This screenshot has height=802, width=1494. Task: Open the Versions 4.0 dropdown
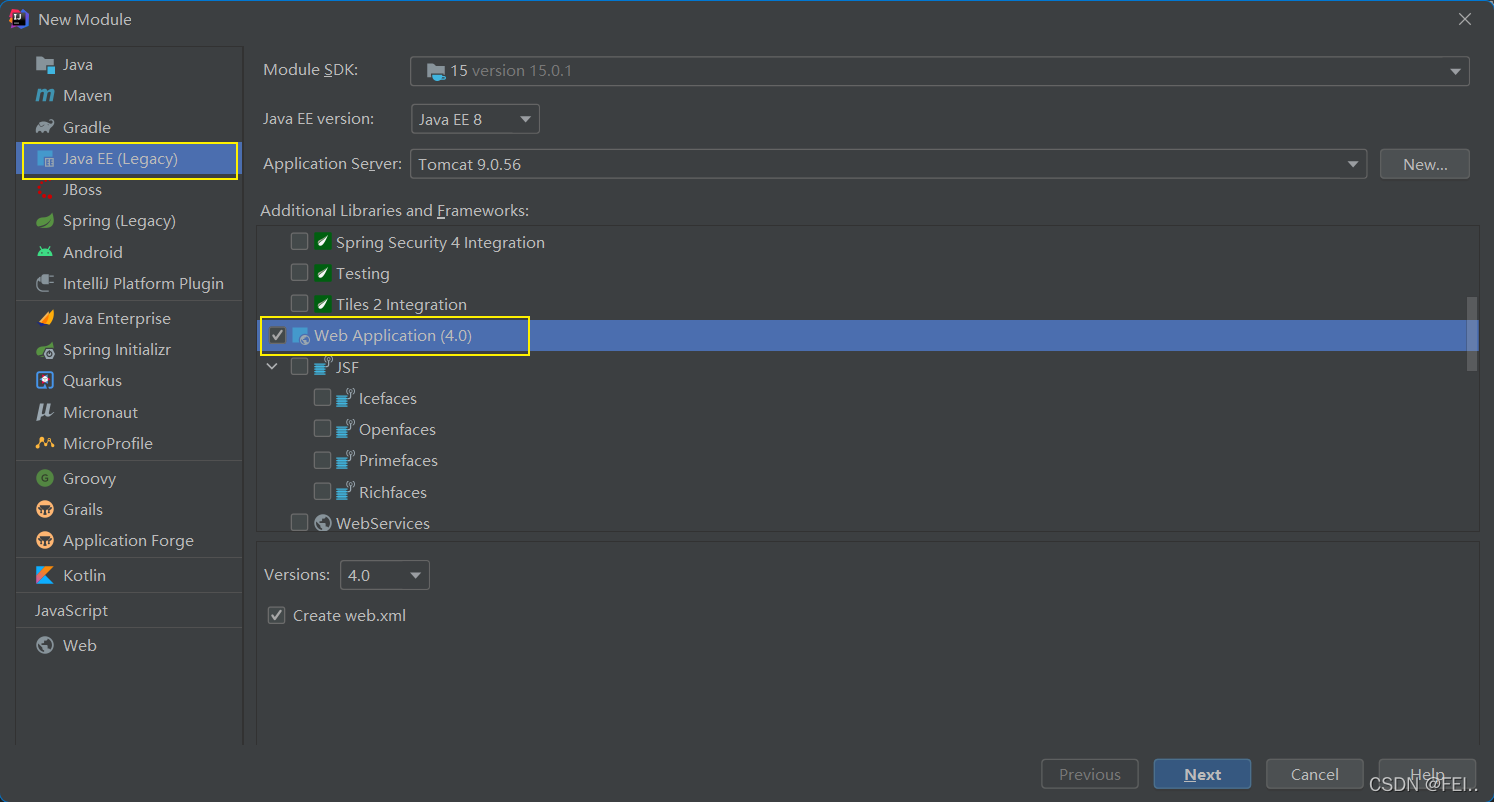385,575
